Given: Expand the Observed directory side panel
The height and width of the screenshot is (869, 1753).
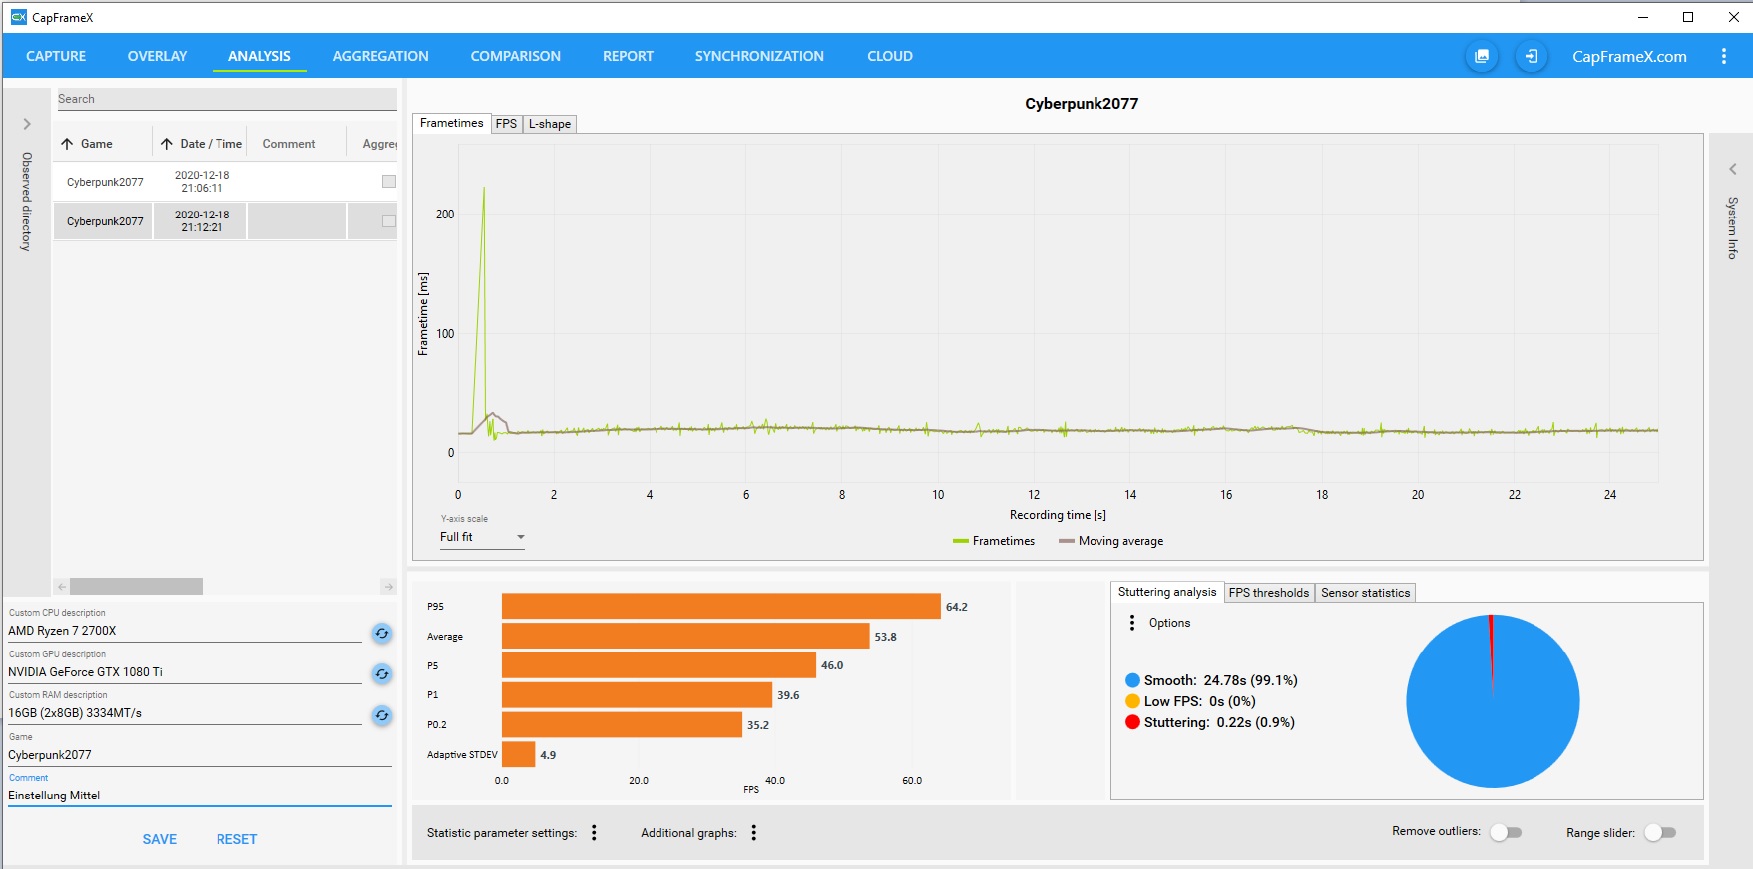Looking at the screenshot, I should tap(27, 124).
